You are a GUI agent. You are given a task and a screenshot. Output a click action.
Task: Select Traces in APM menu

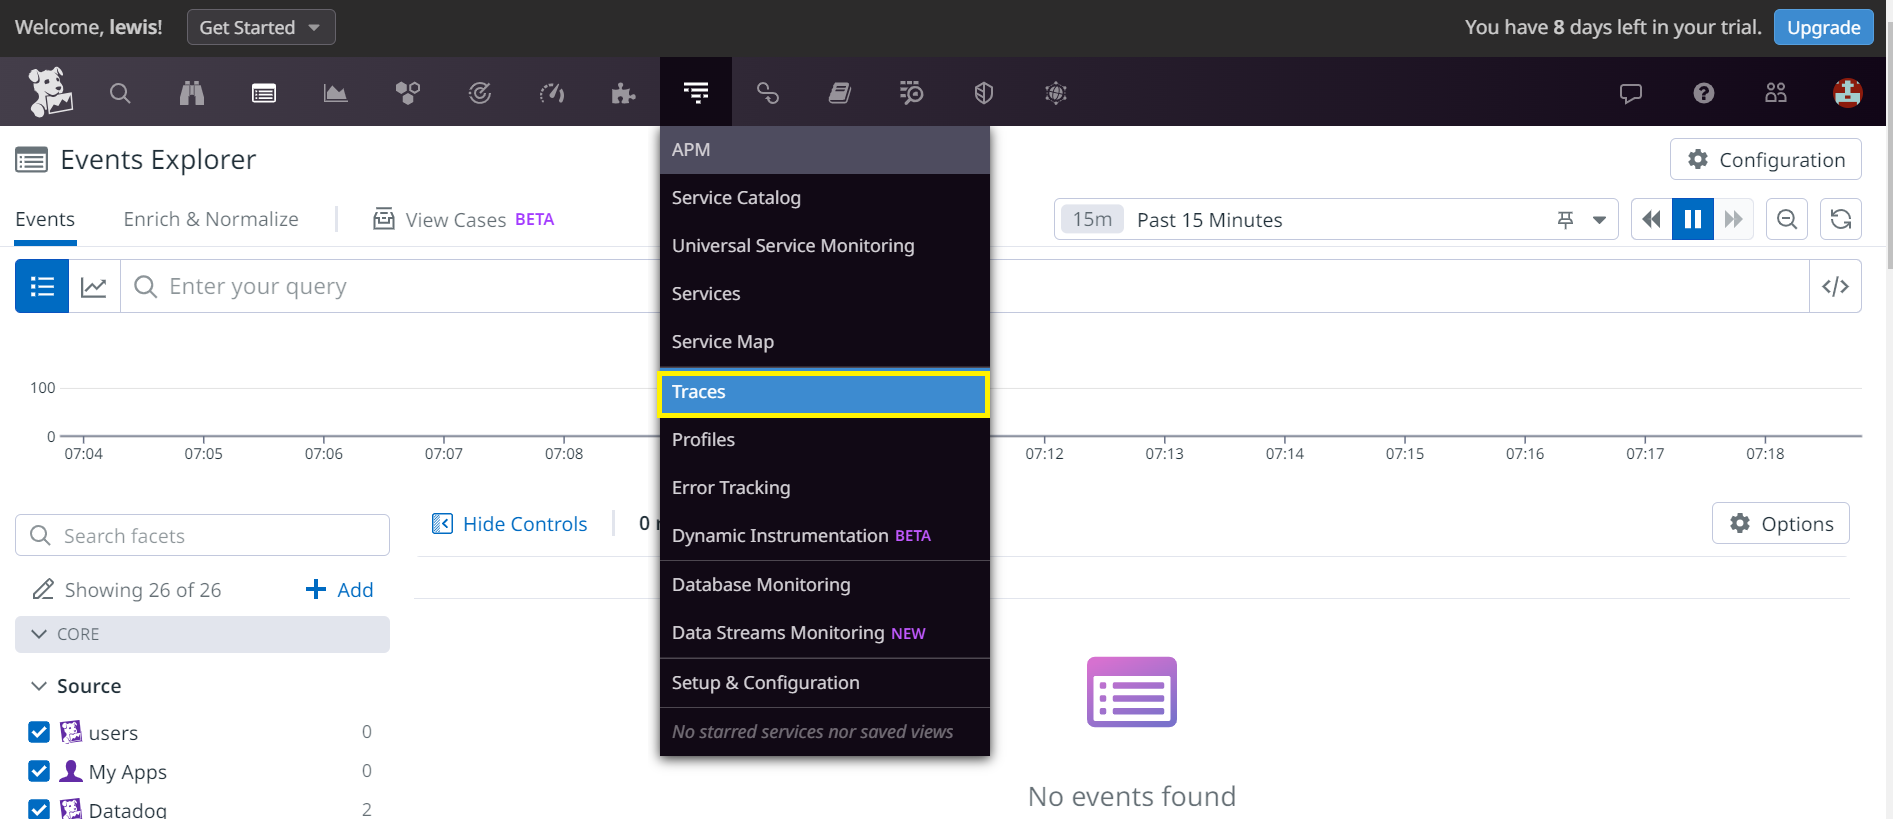point(824,392)
